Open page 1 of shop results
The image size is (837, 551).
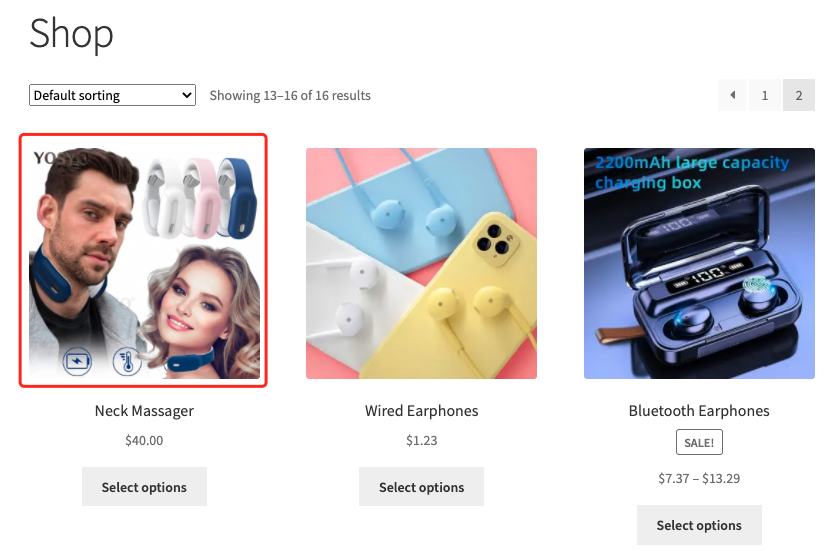coord(765,95)
